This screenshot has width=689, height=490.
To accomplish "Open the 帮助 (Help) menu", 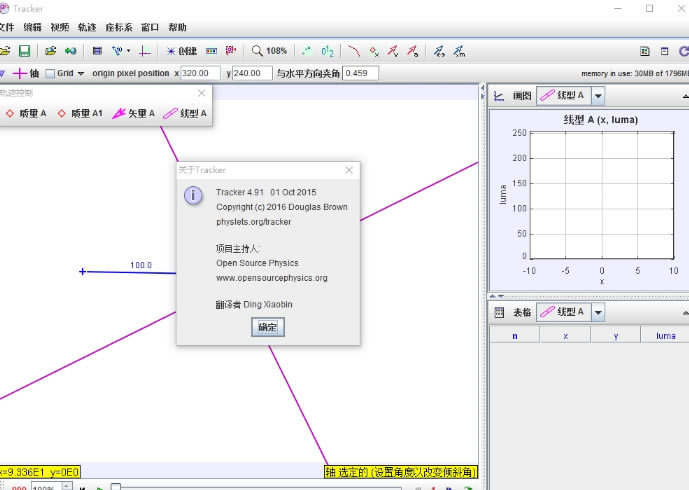I will [177, 27].
